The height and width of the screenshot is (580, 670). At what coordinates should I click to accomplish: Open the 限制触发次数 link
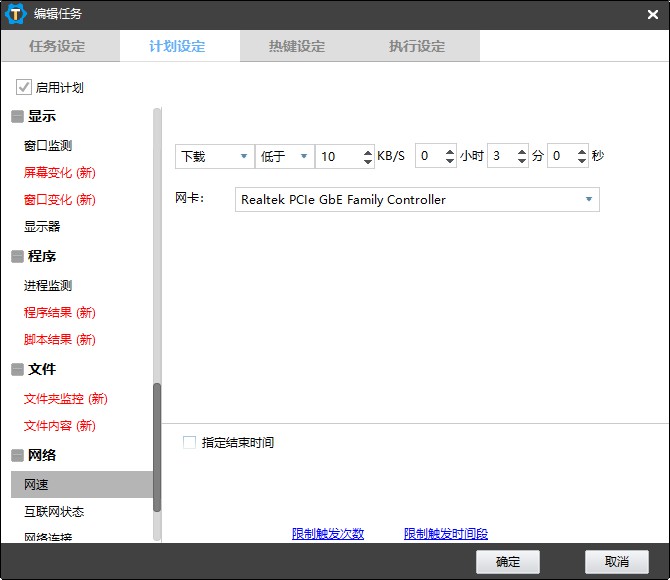(x=328, y=533)
